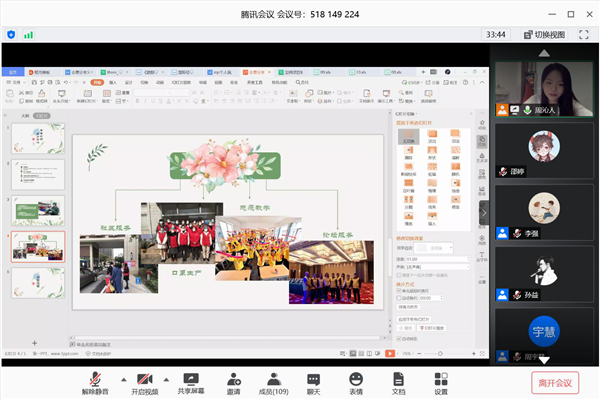600x400 pixels.
Task: Tick the 单击鼠标时换片 checkbox
Action: [399, 291]
